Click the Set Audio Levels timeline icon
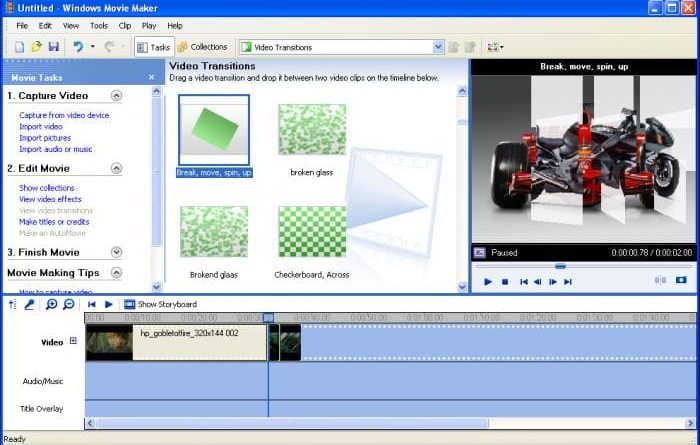 (12, 304)
